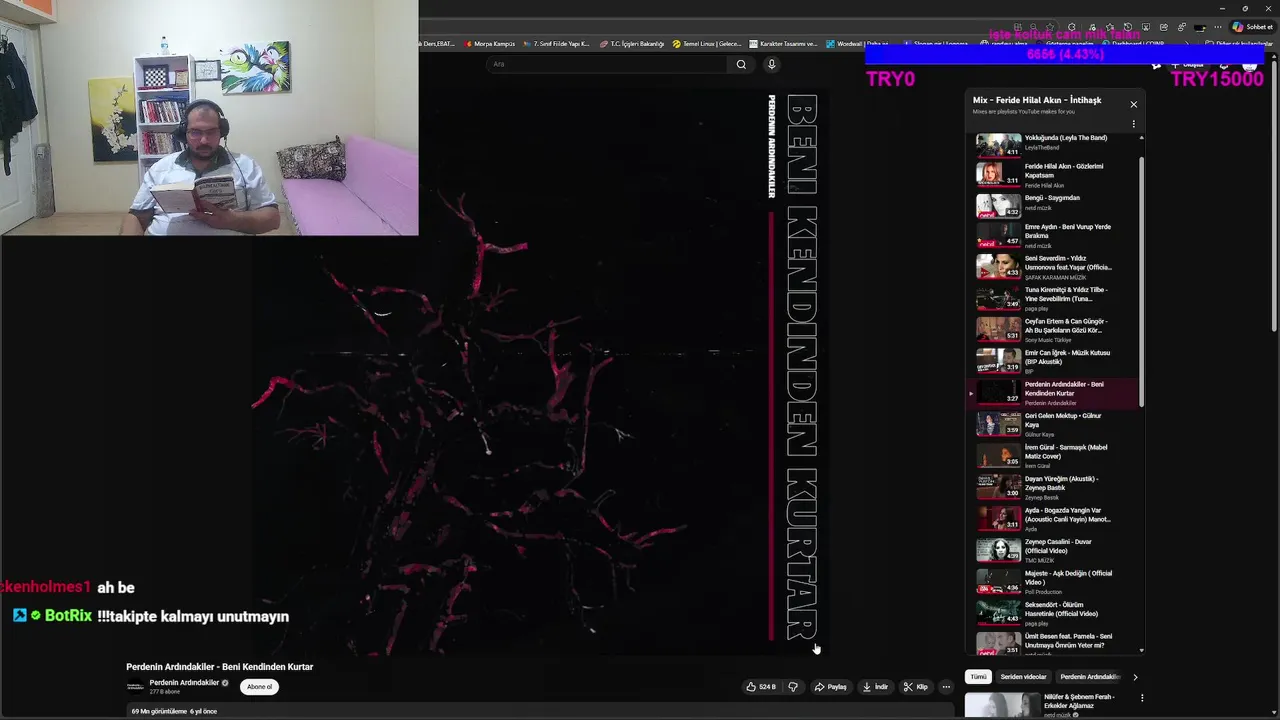This screenshot has height=720, width=1280.
Task: Click the Klip clip button
Action: point(916,687)
